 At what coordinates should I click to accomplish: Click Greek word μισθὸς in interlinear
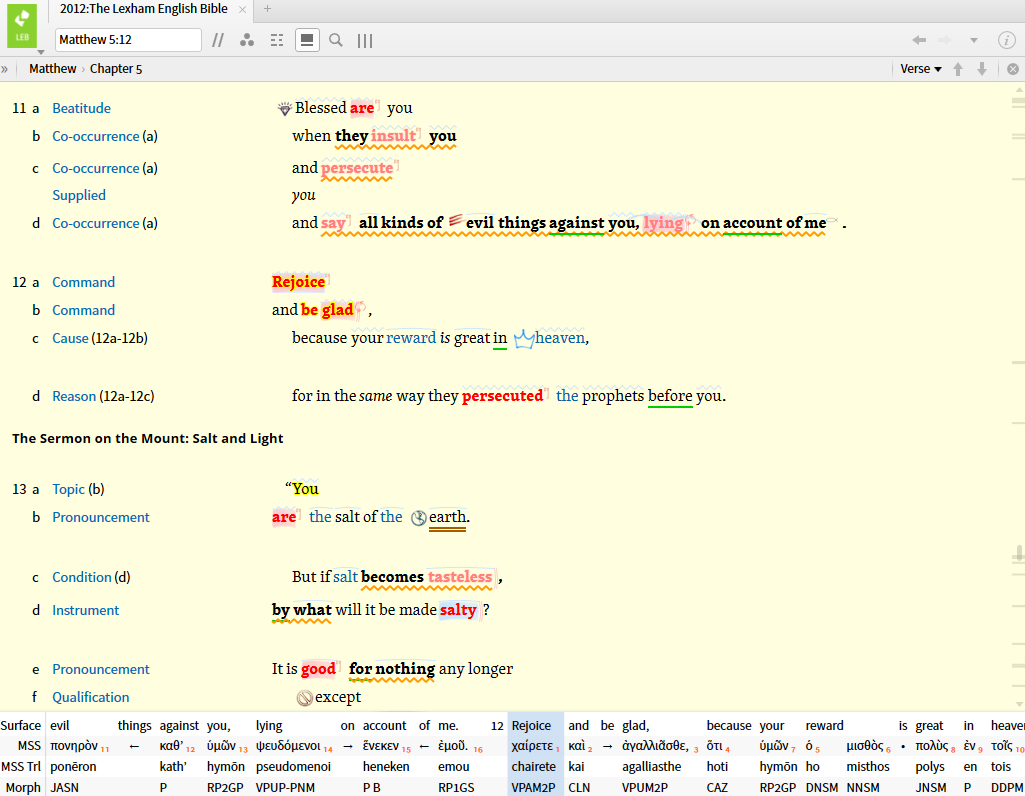[x=865, y=746]
